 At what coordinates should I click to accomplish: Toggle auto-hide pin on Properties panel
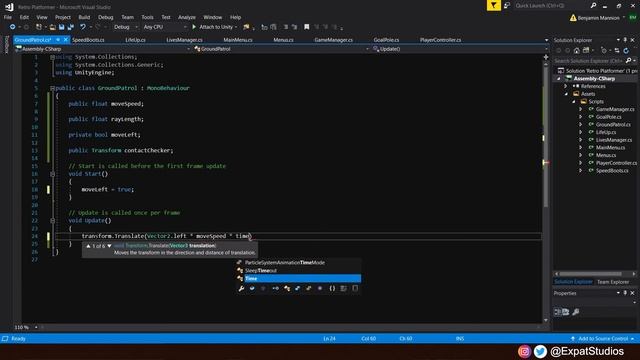(625, 293)
